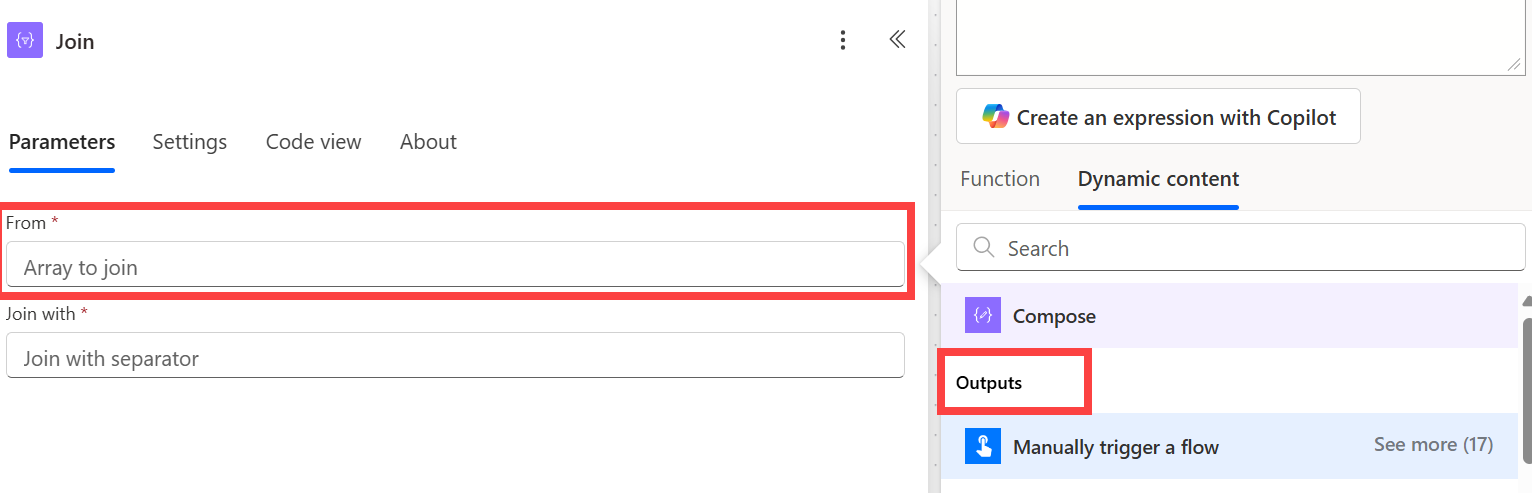Click inside the expression text area
The width and height of the screenshot is (1532, 493).
[1240, 36]
